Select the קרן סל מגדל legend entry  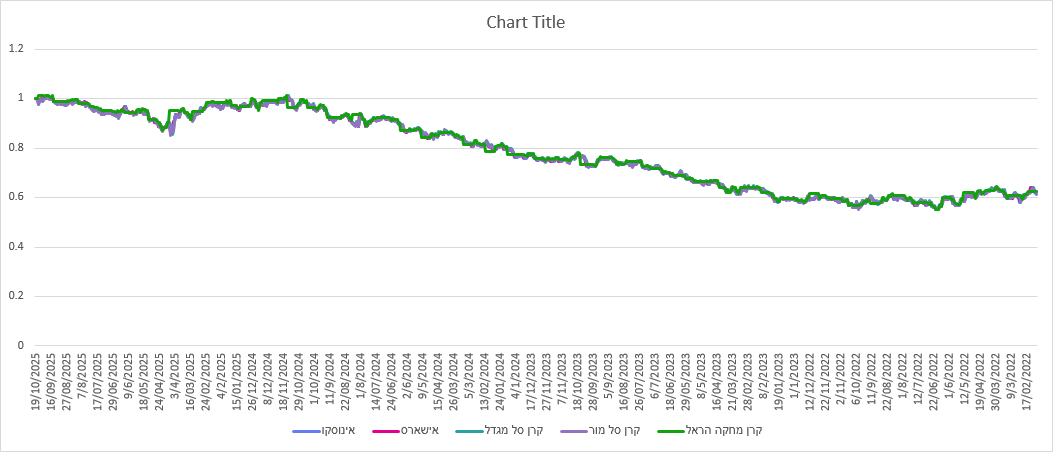coord(498,431)
